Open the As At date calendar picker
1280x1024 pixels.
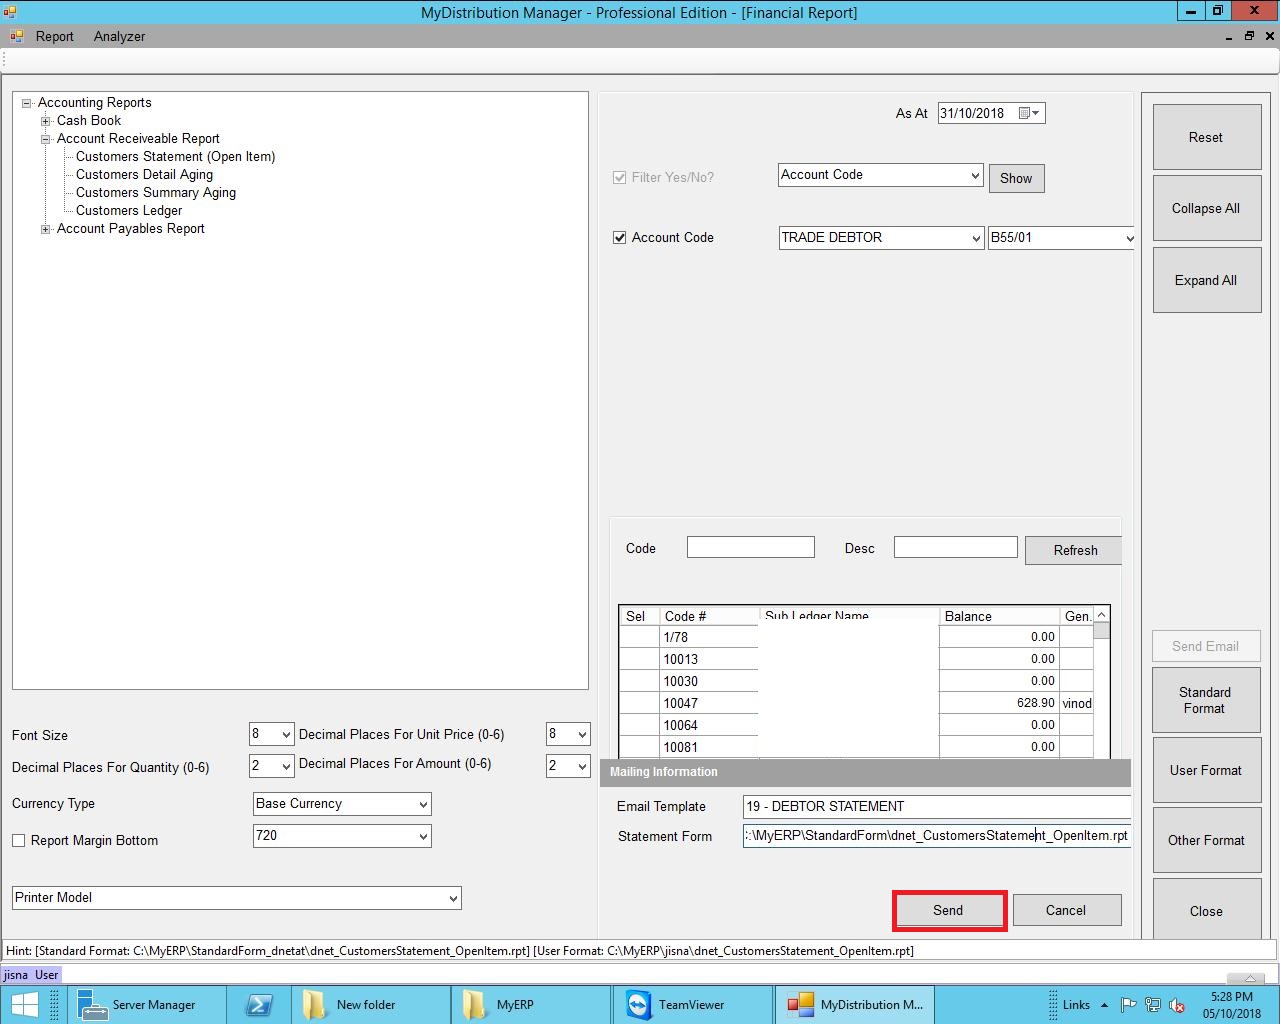tap(1029, 114)
